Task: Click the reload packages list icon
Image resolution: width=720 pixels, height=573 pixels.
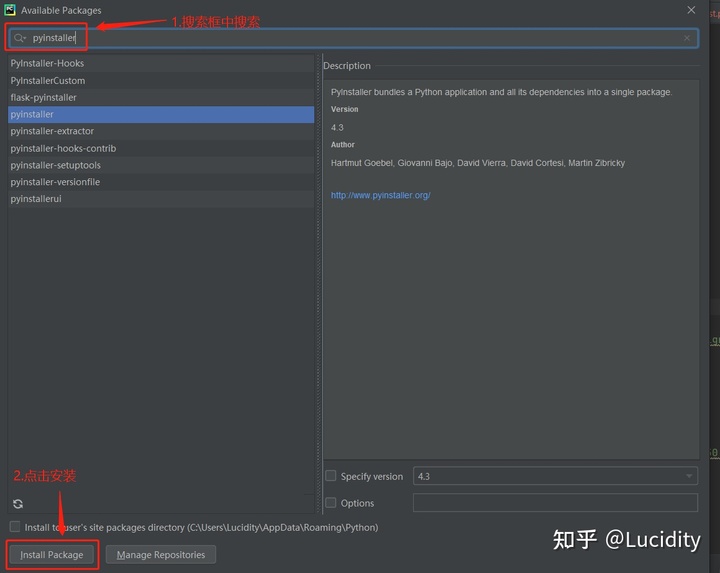Action: tap(18, 504)
